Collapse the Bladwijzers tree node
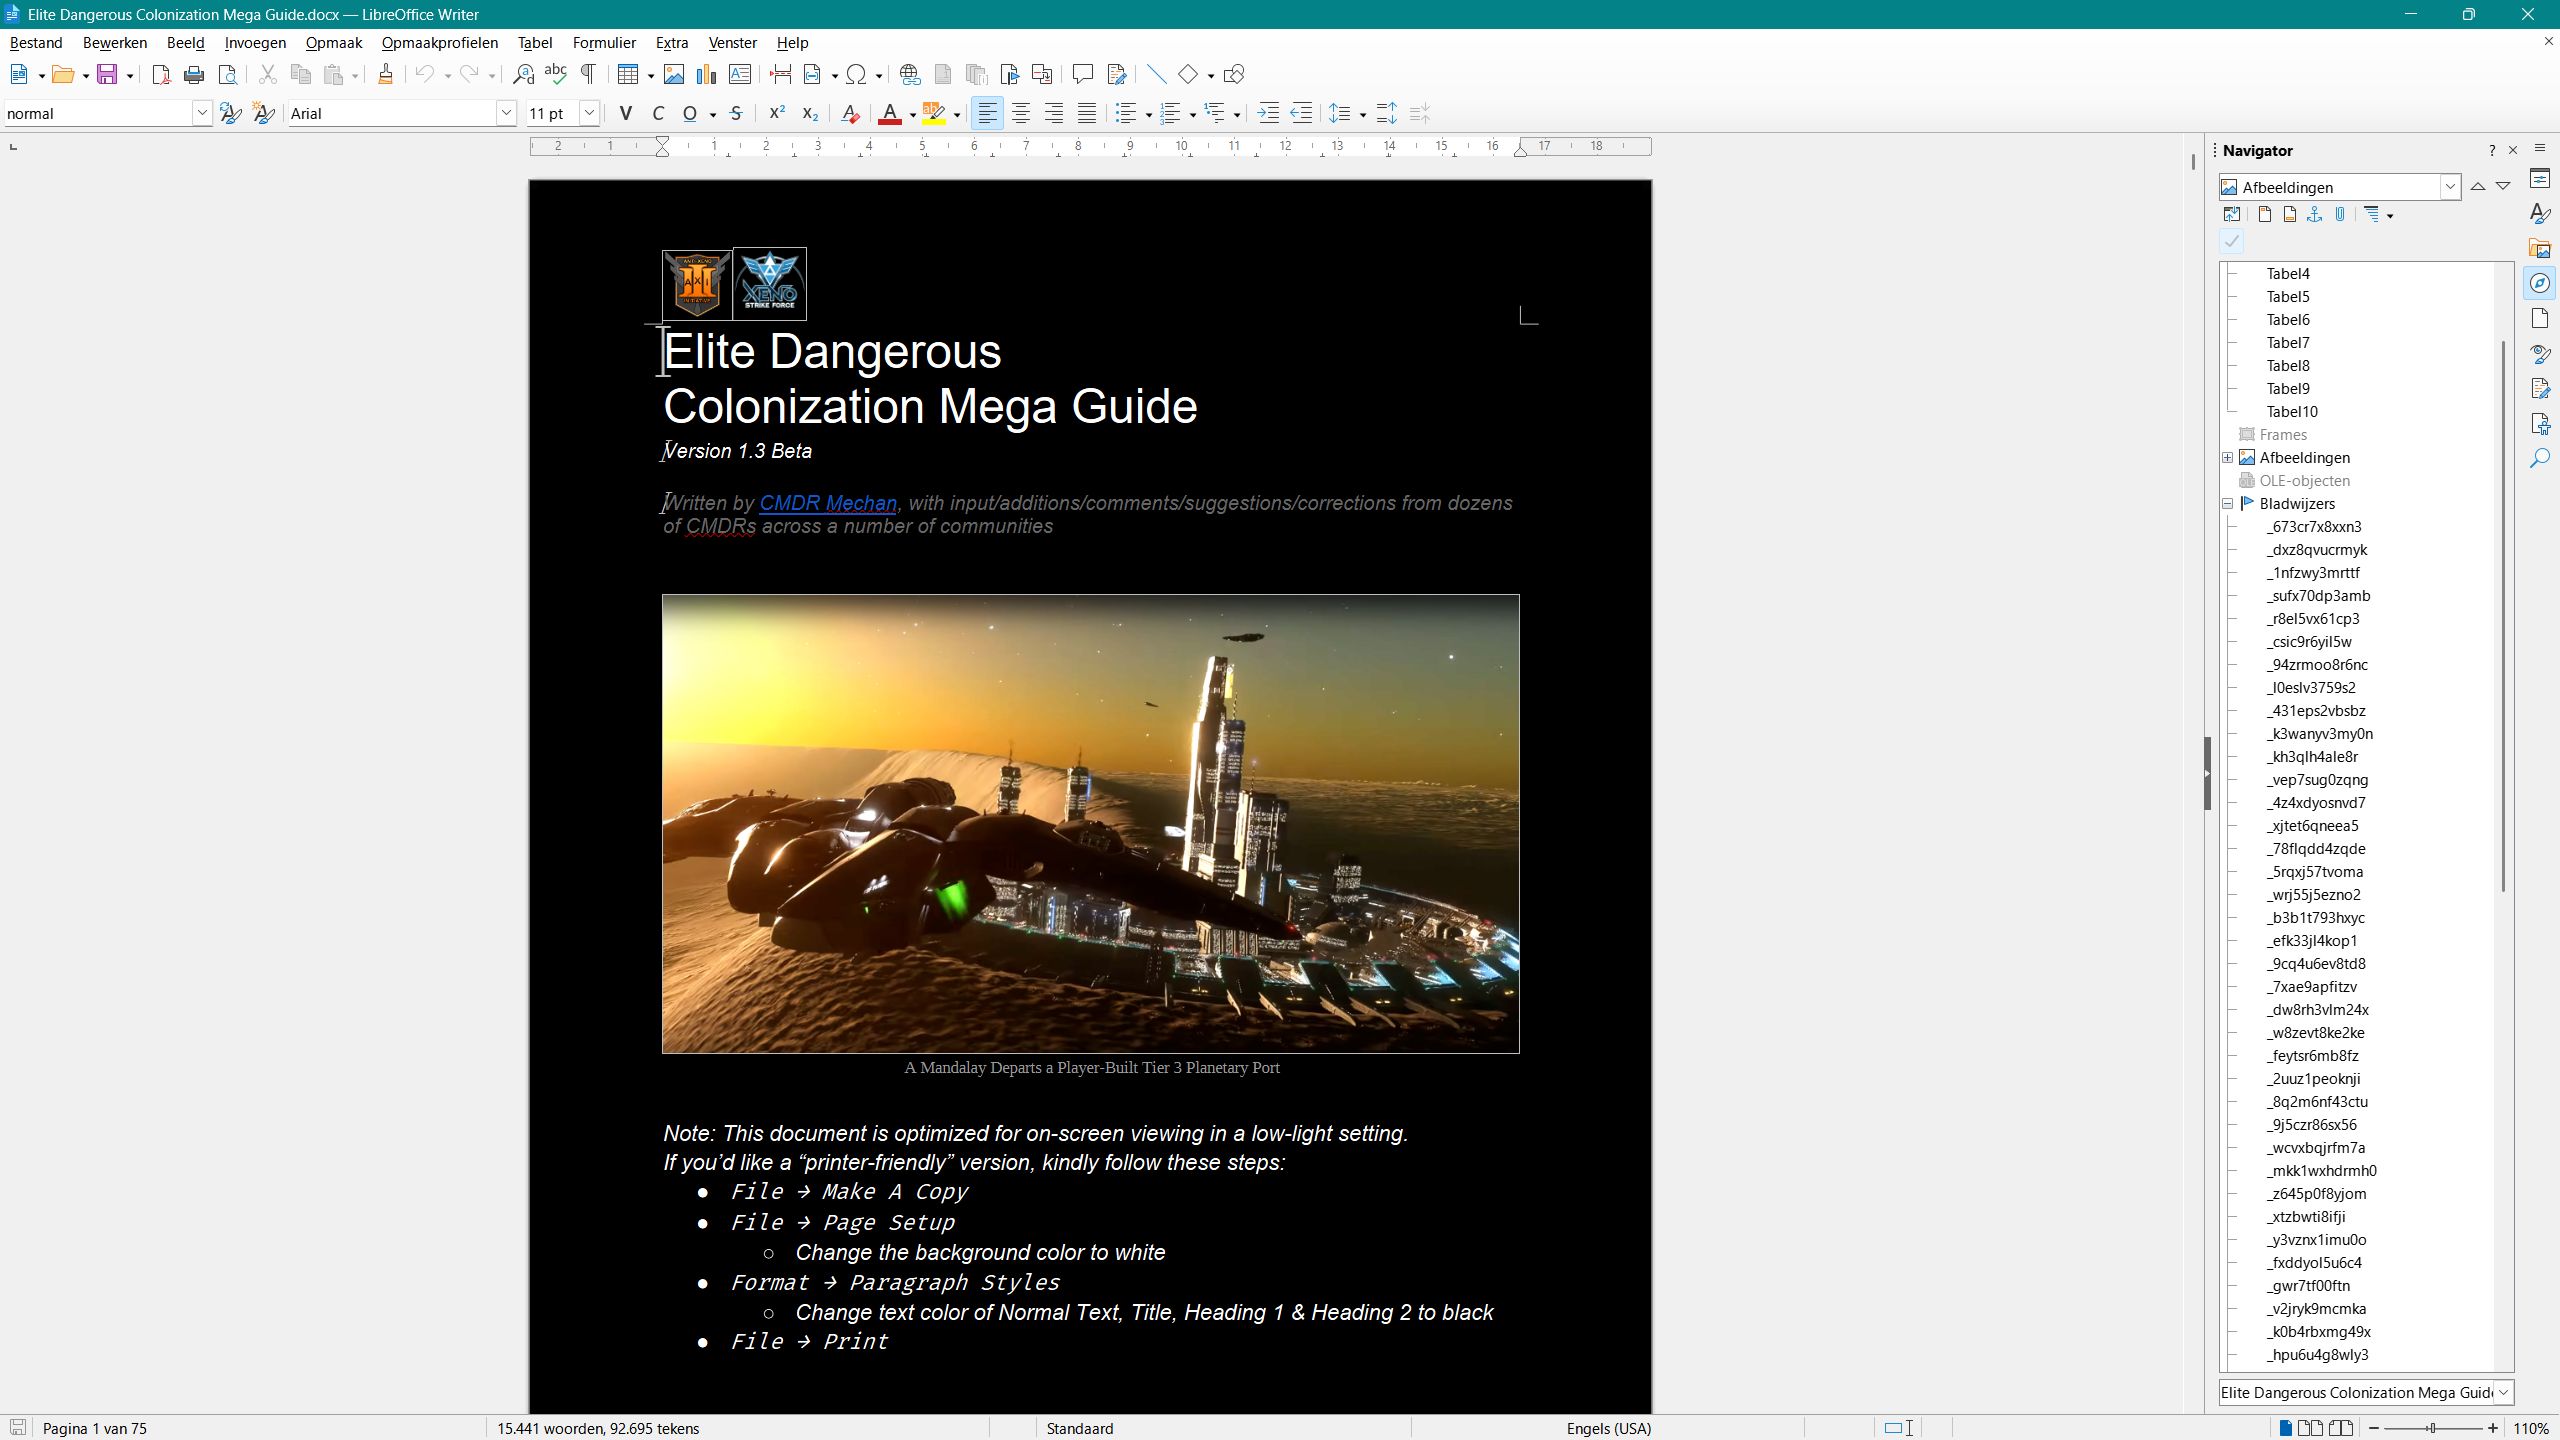2560x1440 pixels. (x=2228, y=504)
